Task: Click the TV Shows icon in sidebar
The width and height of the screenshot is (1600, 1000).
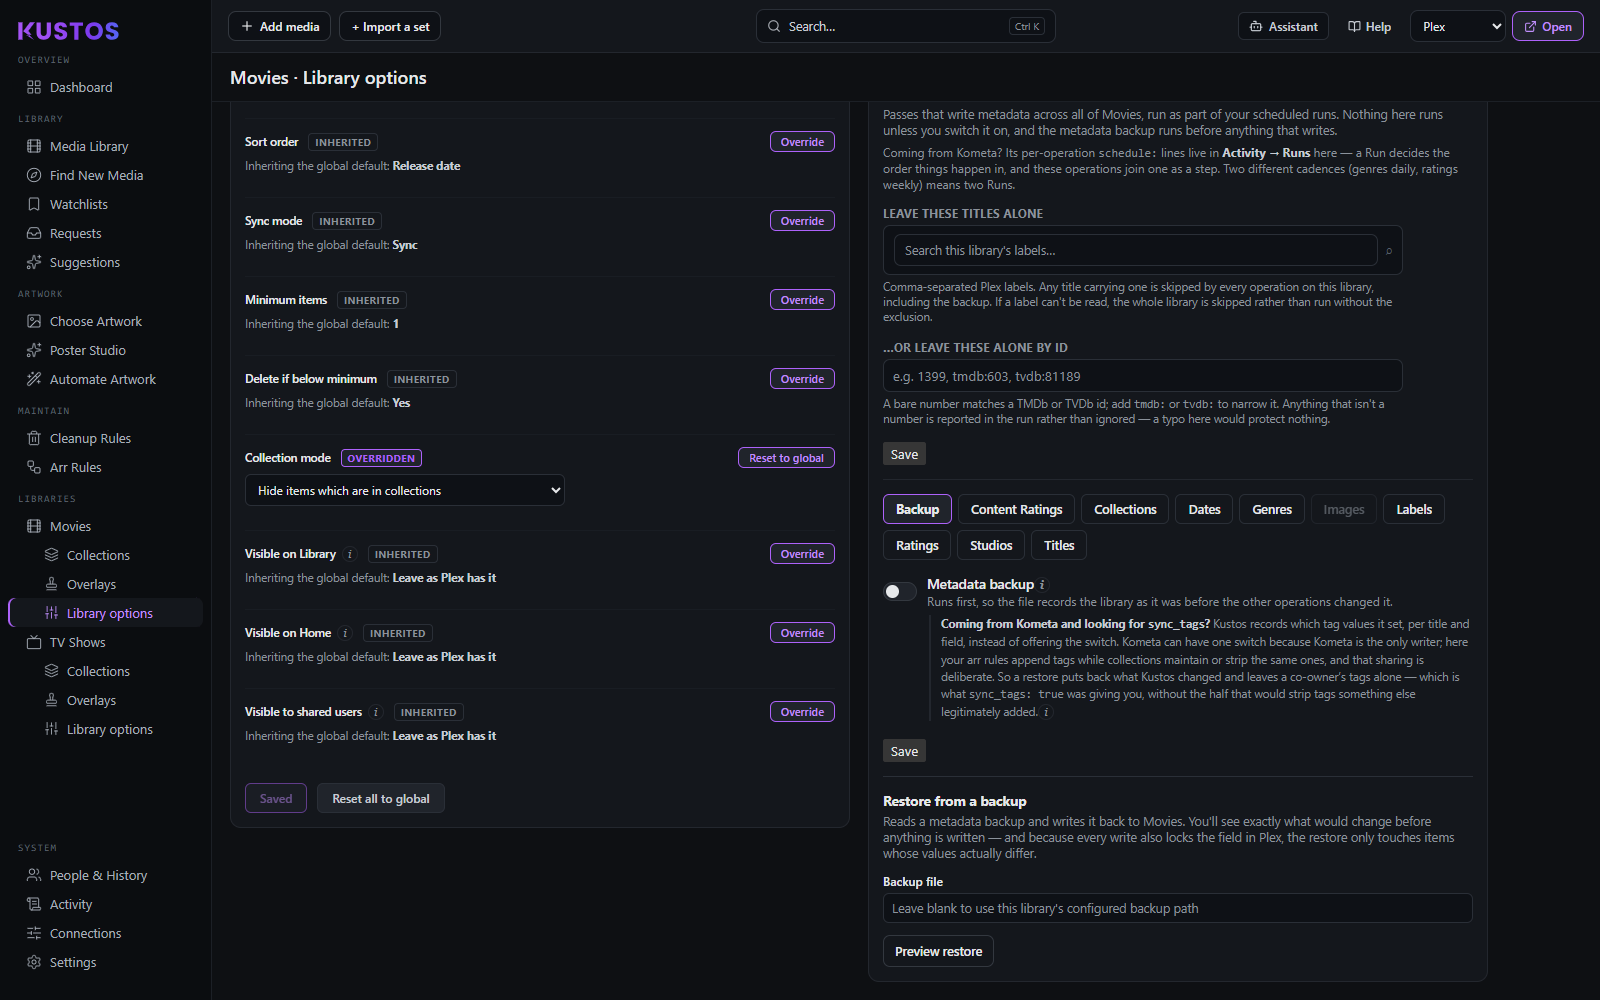Action: [34, 642]
